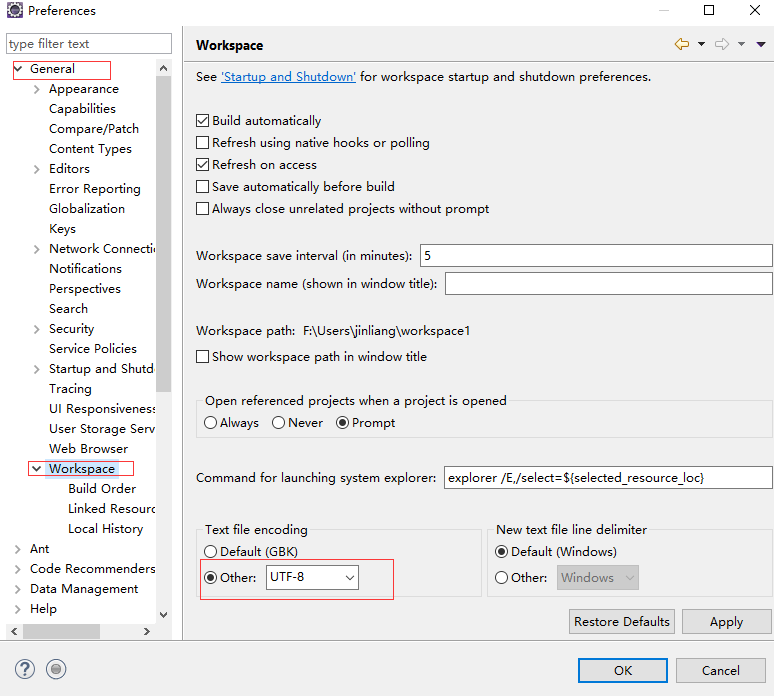Open the Keys preference page
Viewport: 774px width, 696px height.
pyautogui.click(x=62, y=229)
